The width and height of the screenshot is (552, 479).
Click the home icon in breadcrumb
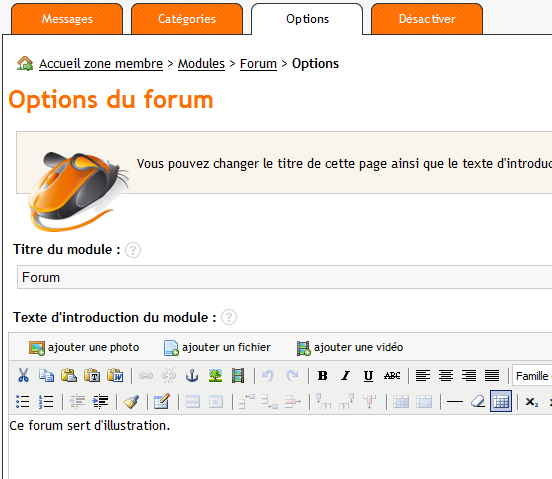click(x=25, y=63)
